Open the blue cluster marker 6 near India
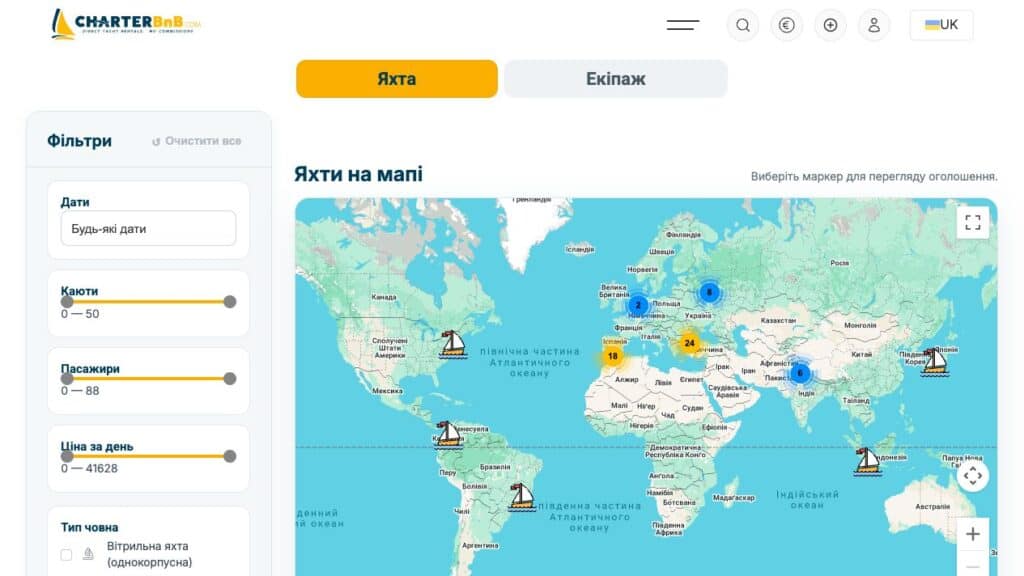This screenshot has height=576, width=1024. point(800,373)
